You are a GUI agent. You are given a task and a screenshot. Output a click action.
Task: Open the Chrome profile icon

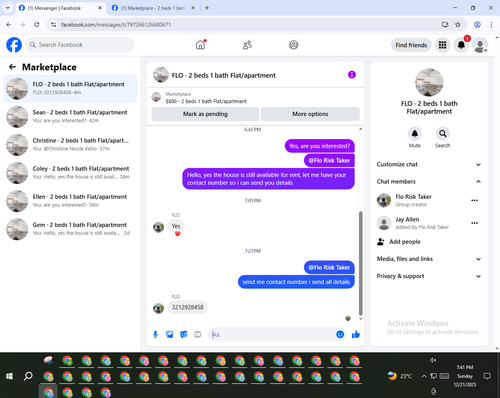tap(477, 24)
